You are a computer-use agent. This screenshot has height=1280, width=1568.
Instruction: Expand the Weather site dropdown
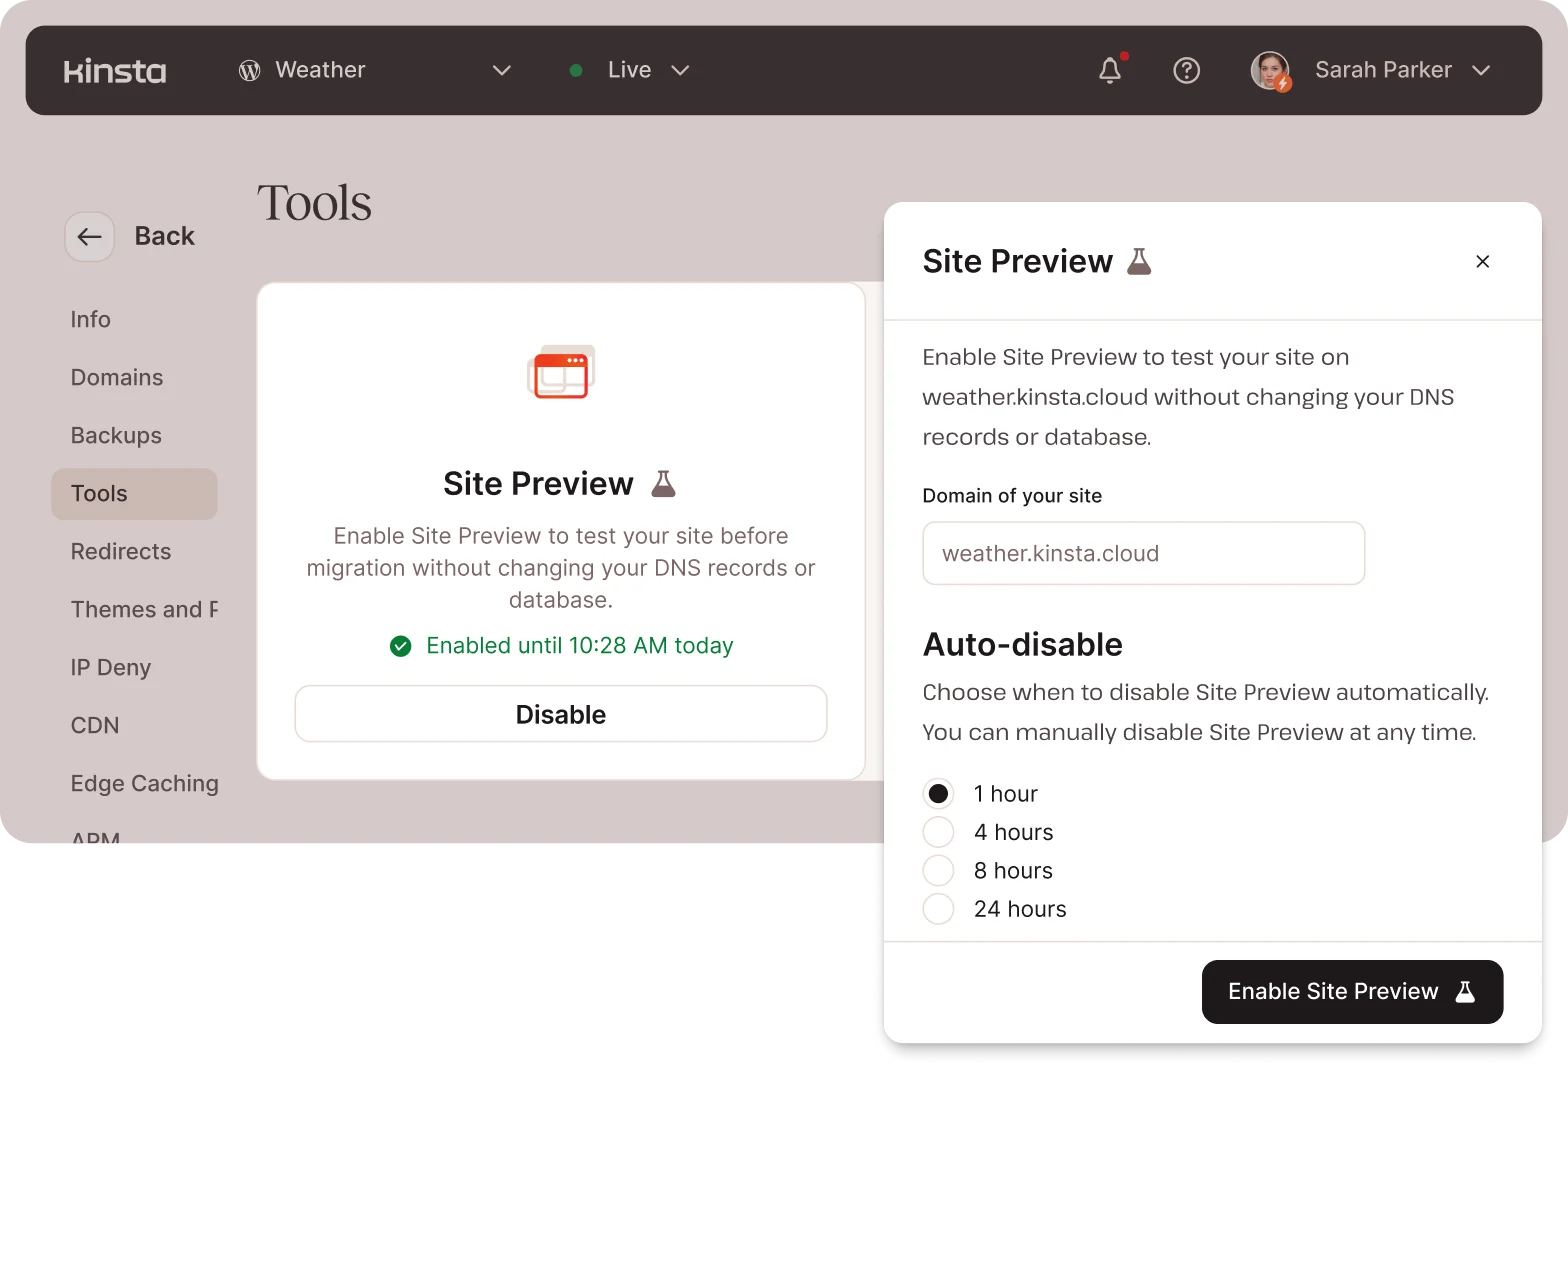[502, 70]
